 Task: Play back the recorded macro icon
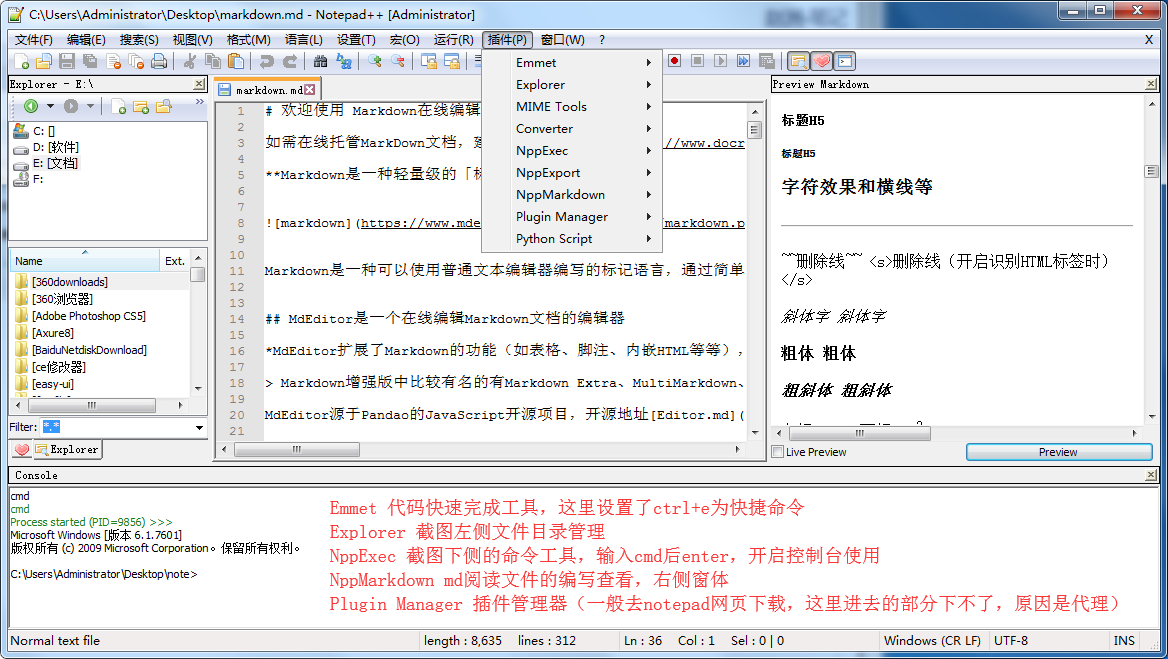720,61
